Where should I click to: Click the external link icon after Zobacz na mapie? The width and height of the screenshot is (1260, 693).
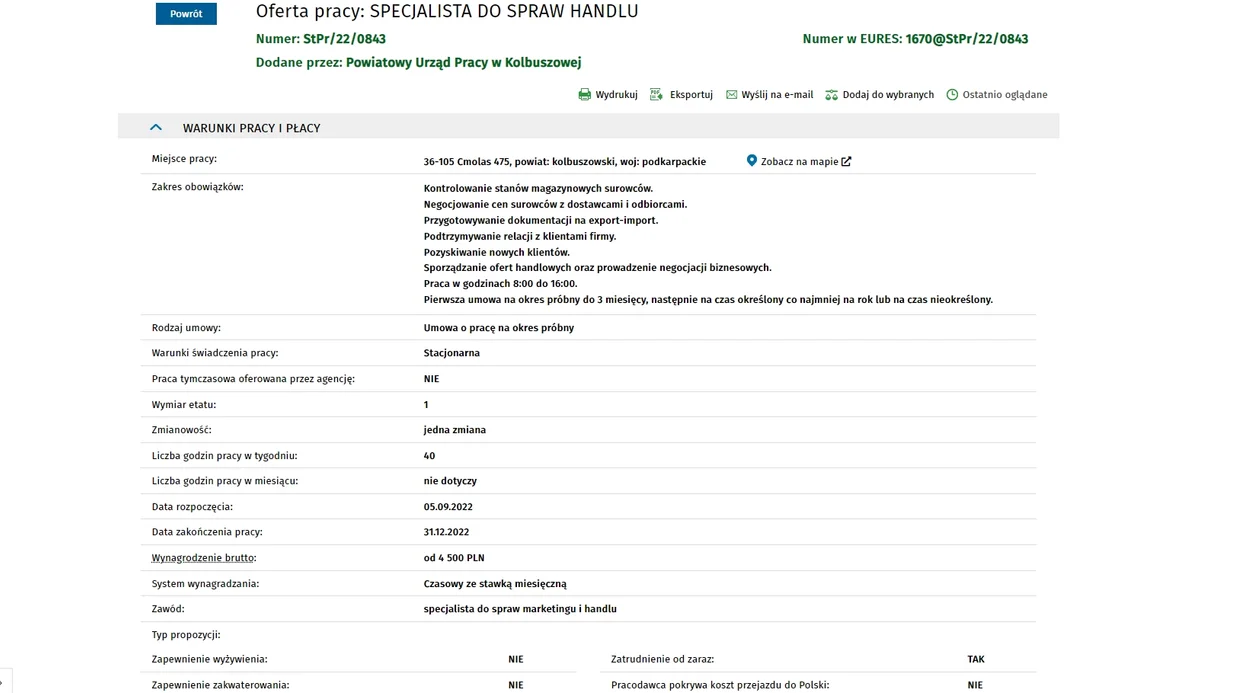846,161
